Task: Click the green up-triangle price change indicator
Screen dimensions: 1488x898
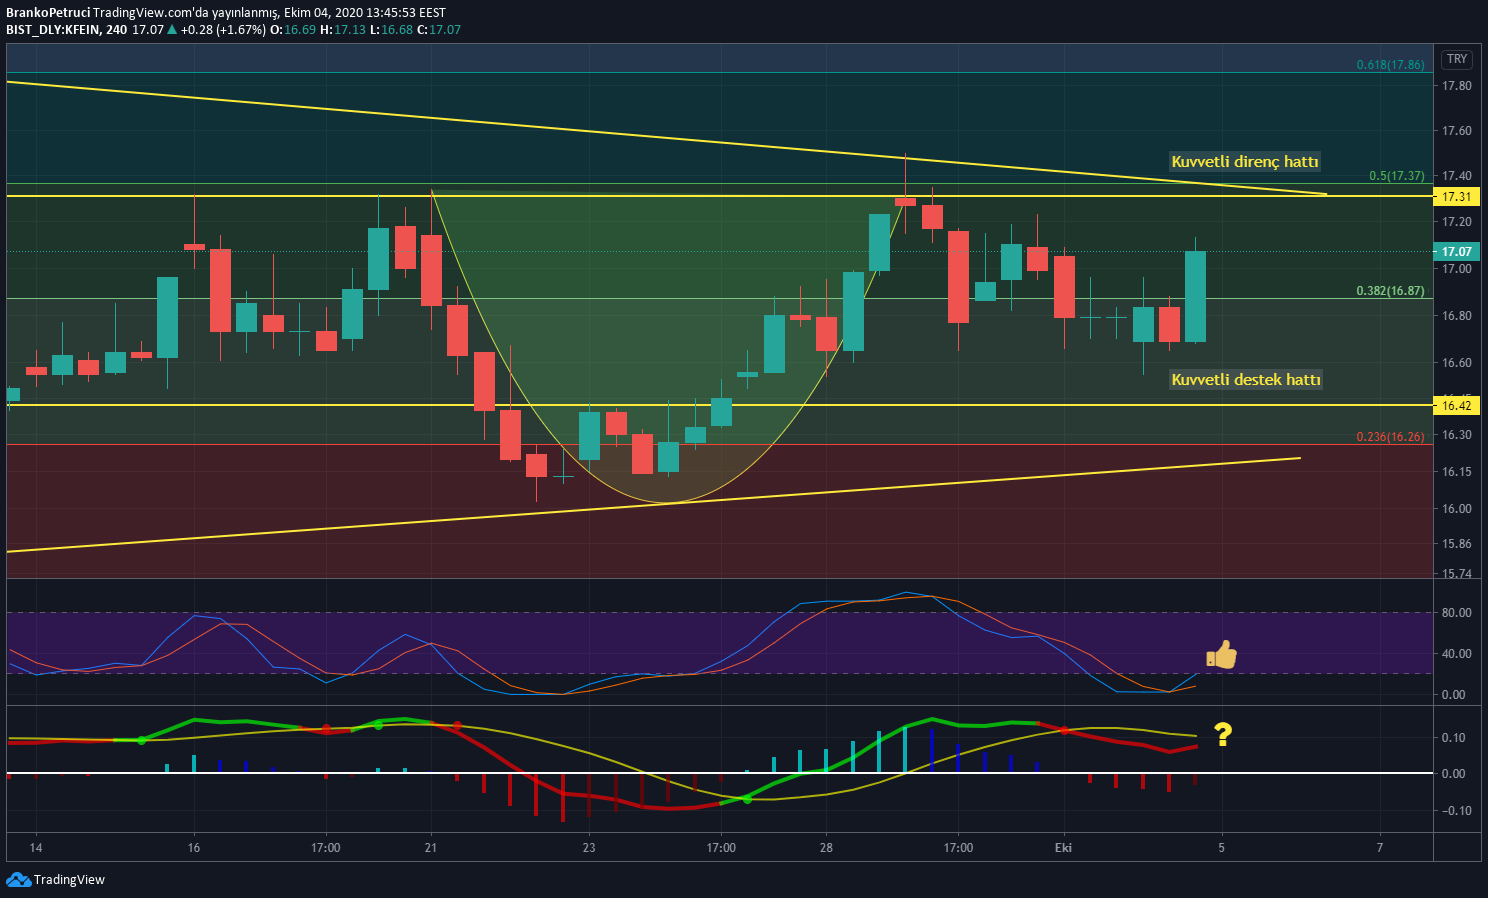Action: [x=172, y=29]
